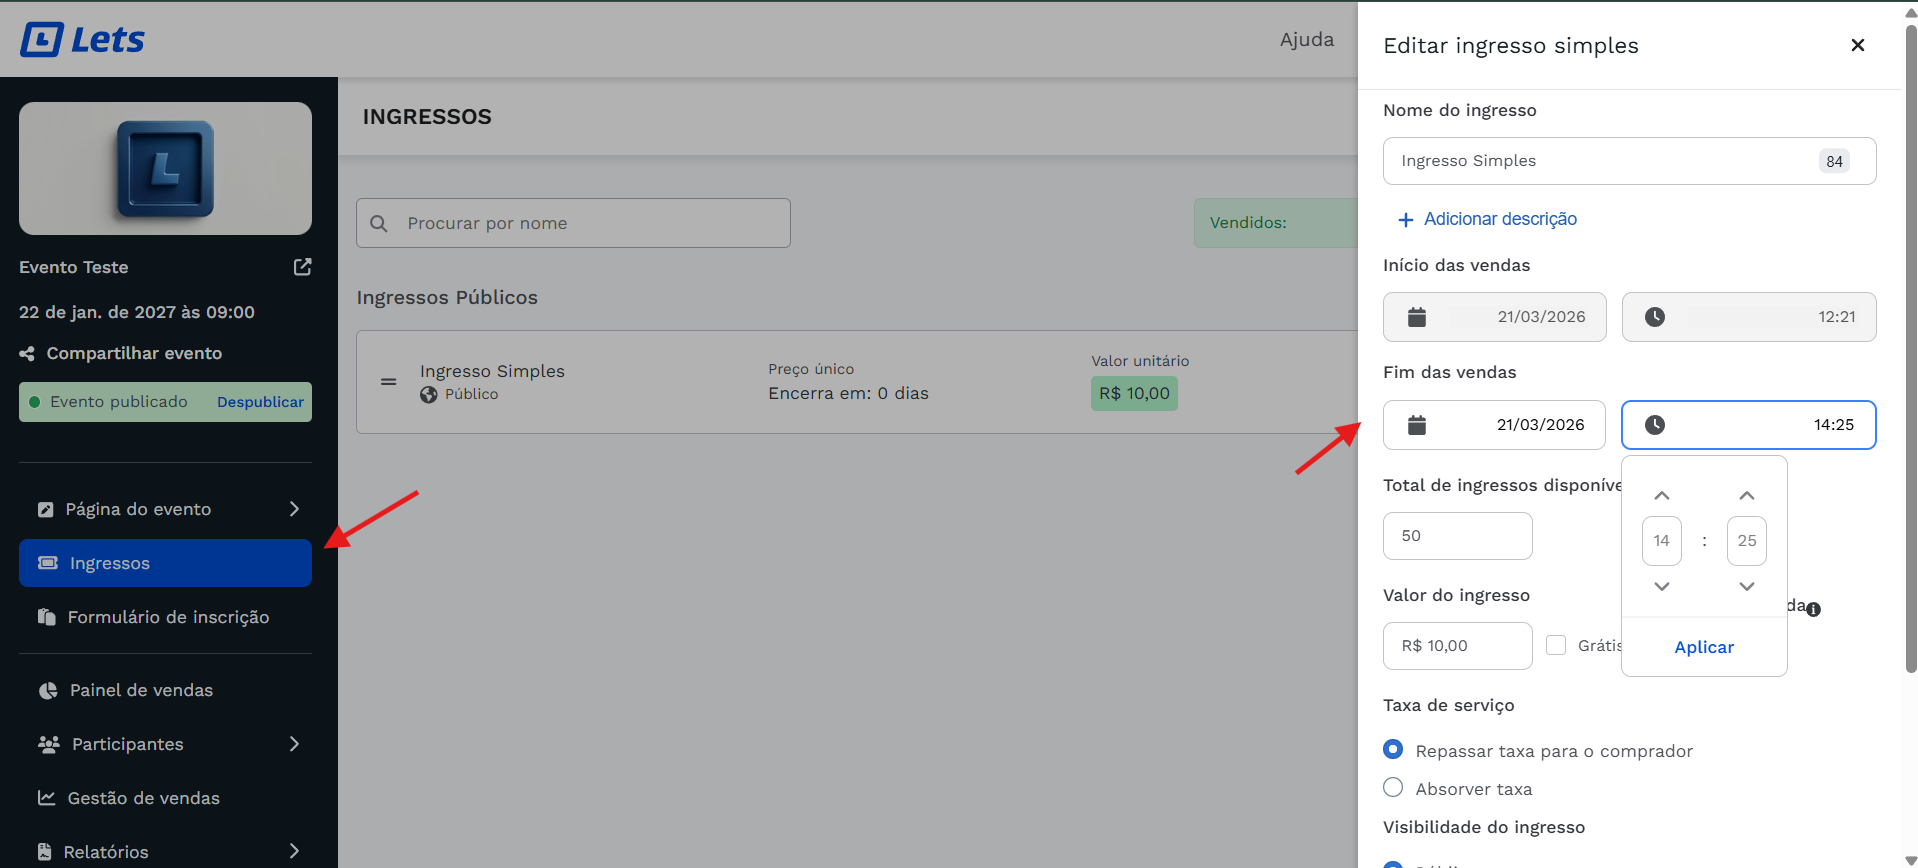Click the Adicionar descrição link
The width and height of the screenshot is (1918, 868).
[x=1499, y=219]
